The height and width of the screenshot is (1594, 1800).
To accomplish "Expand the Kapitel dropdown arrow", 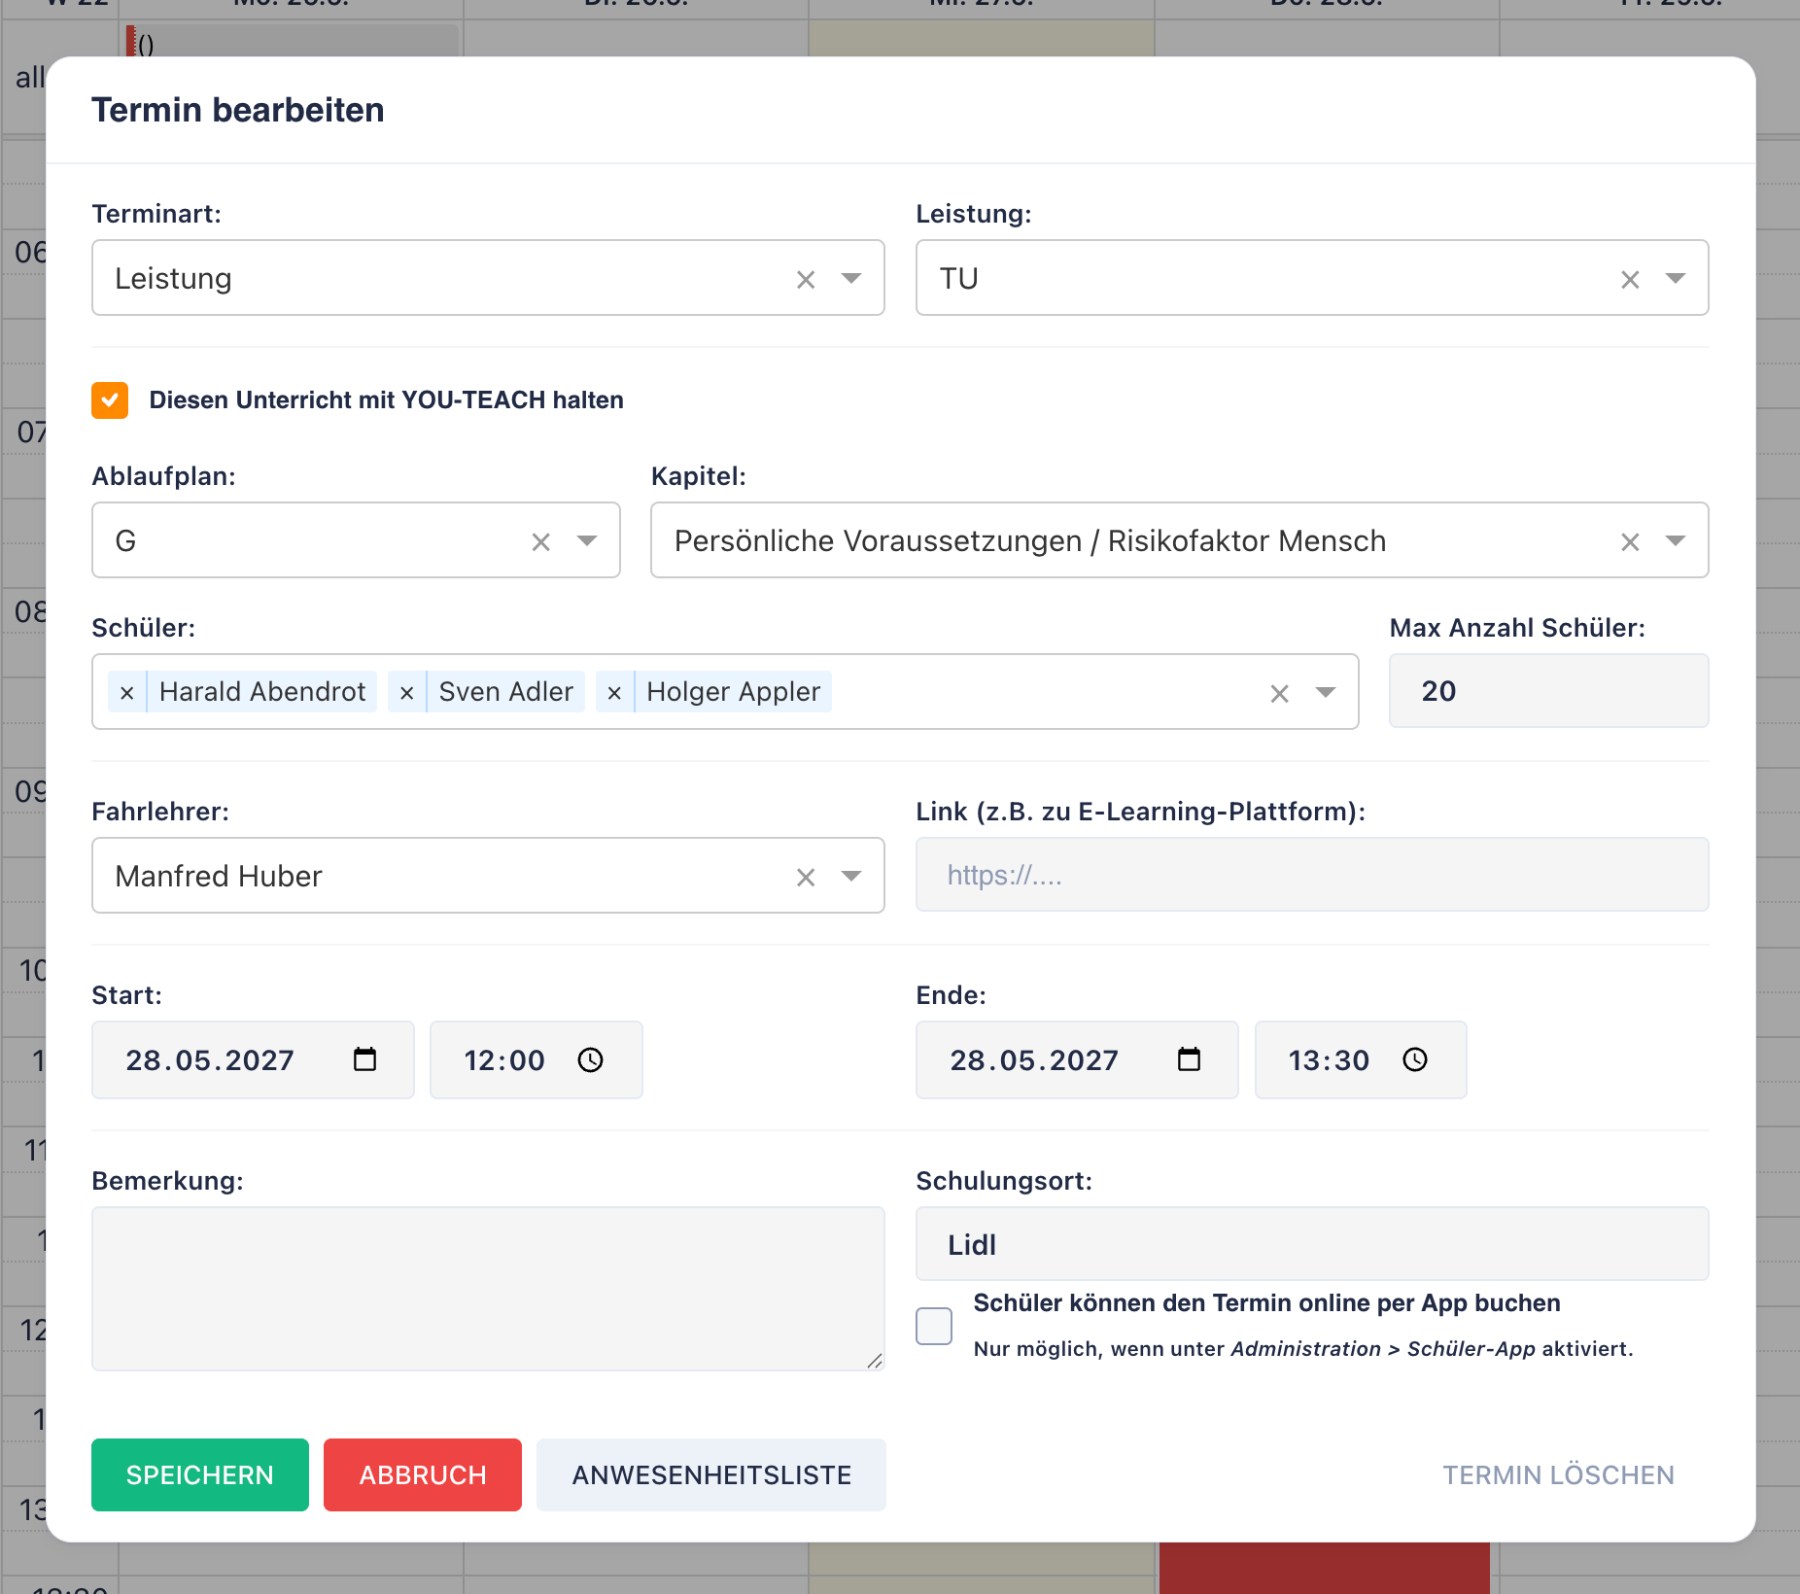I will (1675, 541).
